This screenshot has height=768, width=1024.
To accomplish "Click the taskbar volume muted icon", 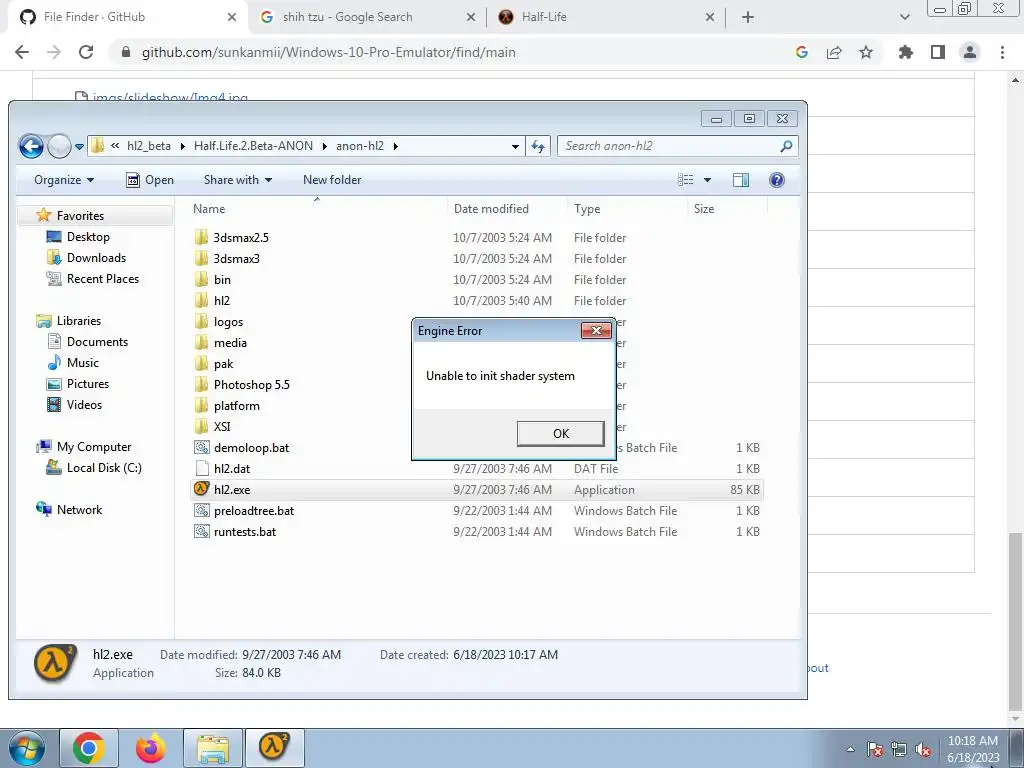I will [x=923, y=750].
